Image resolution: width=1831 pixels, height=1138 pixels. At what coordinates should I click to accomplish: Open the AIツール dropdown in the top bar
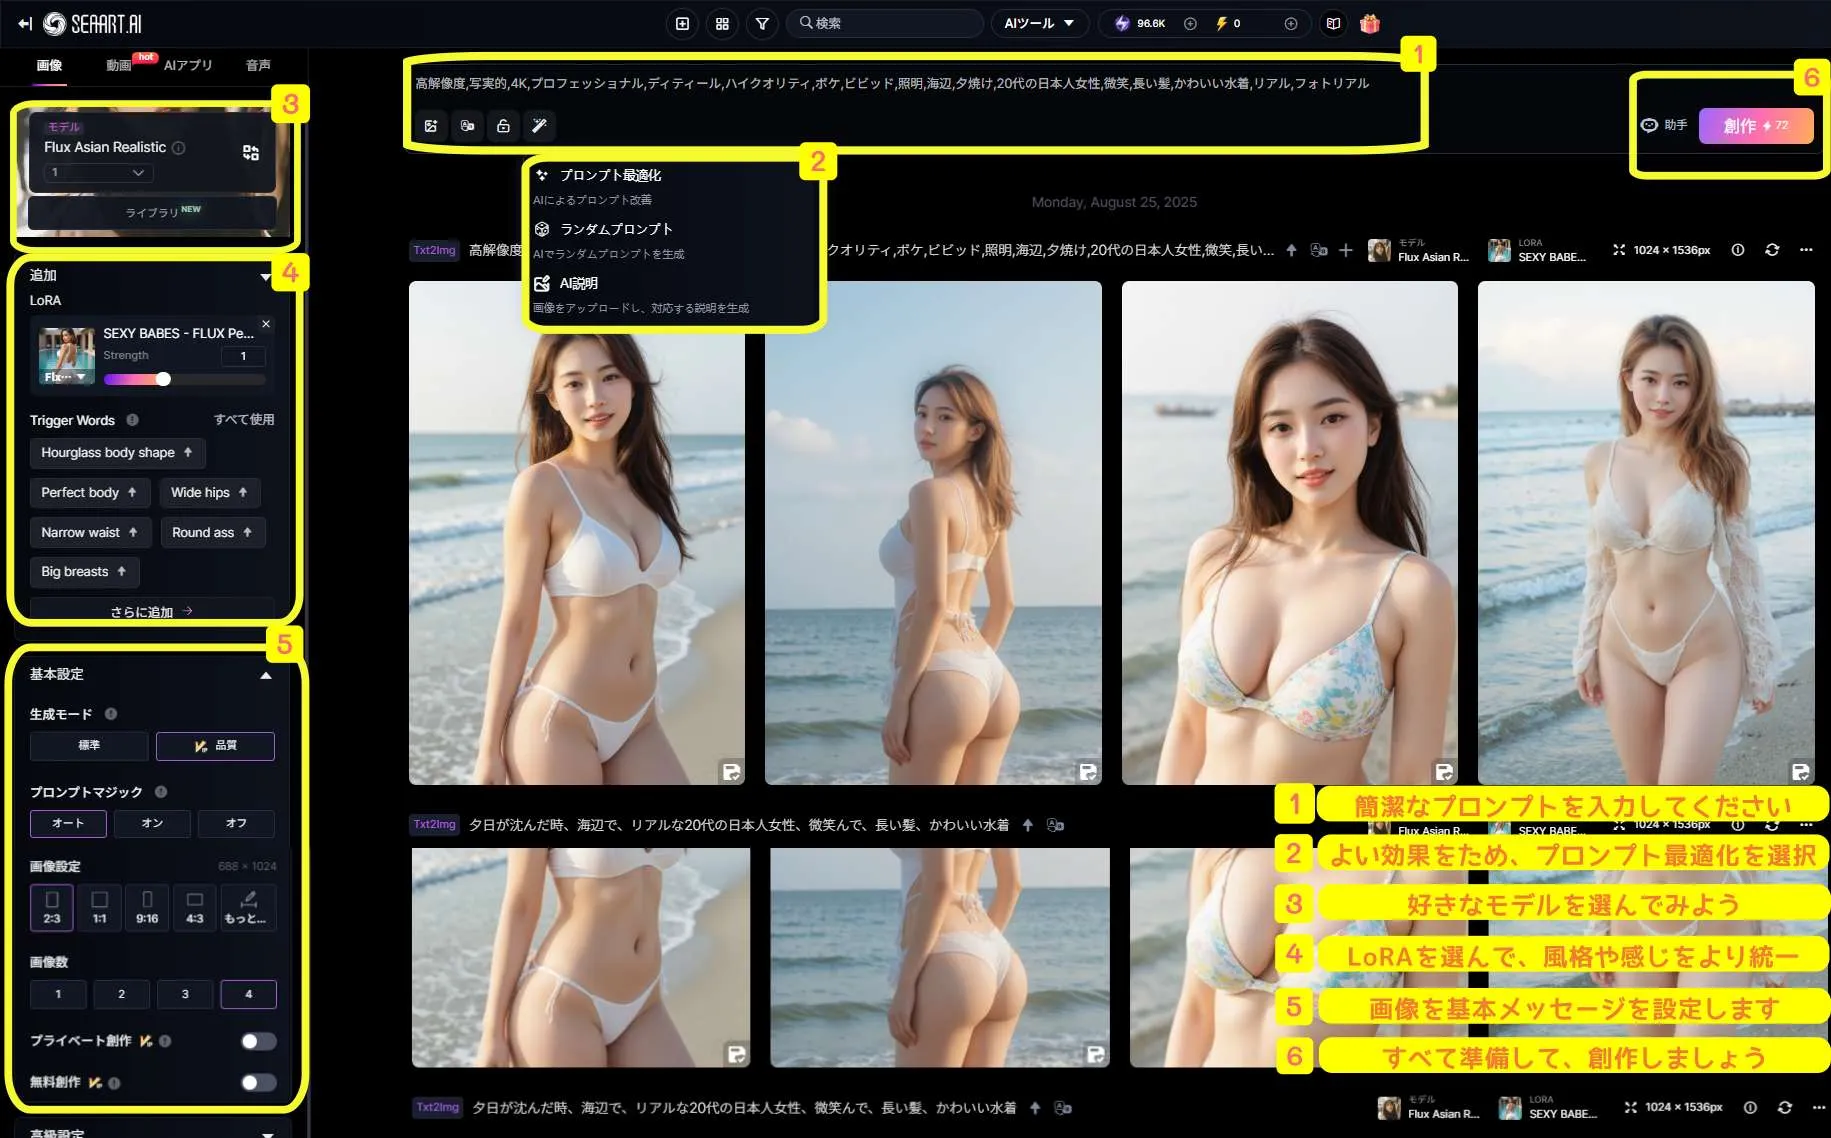point(1039,23)
